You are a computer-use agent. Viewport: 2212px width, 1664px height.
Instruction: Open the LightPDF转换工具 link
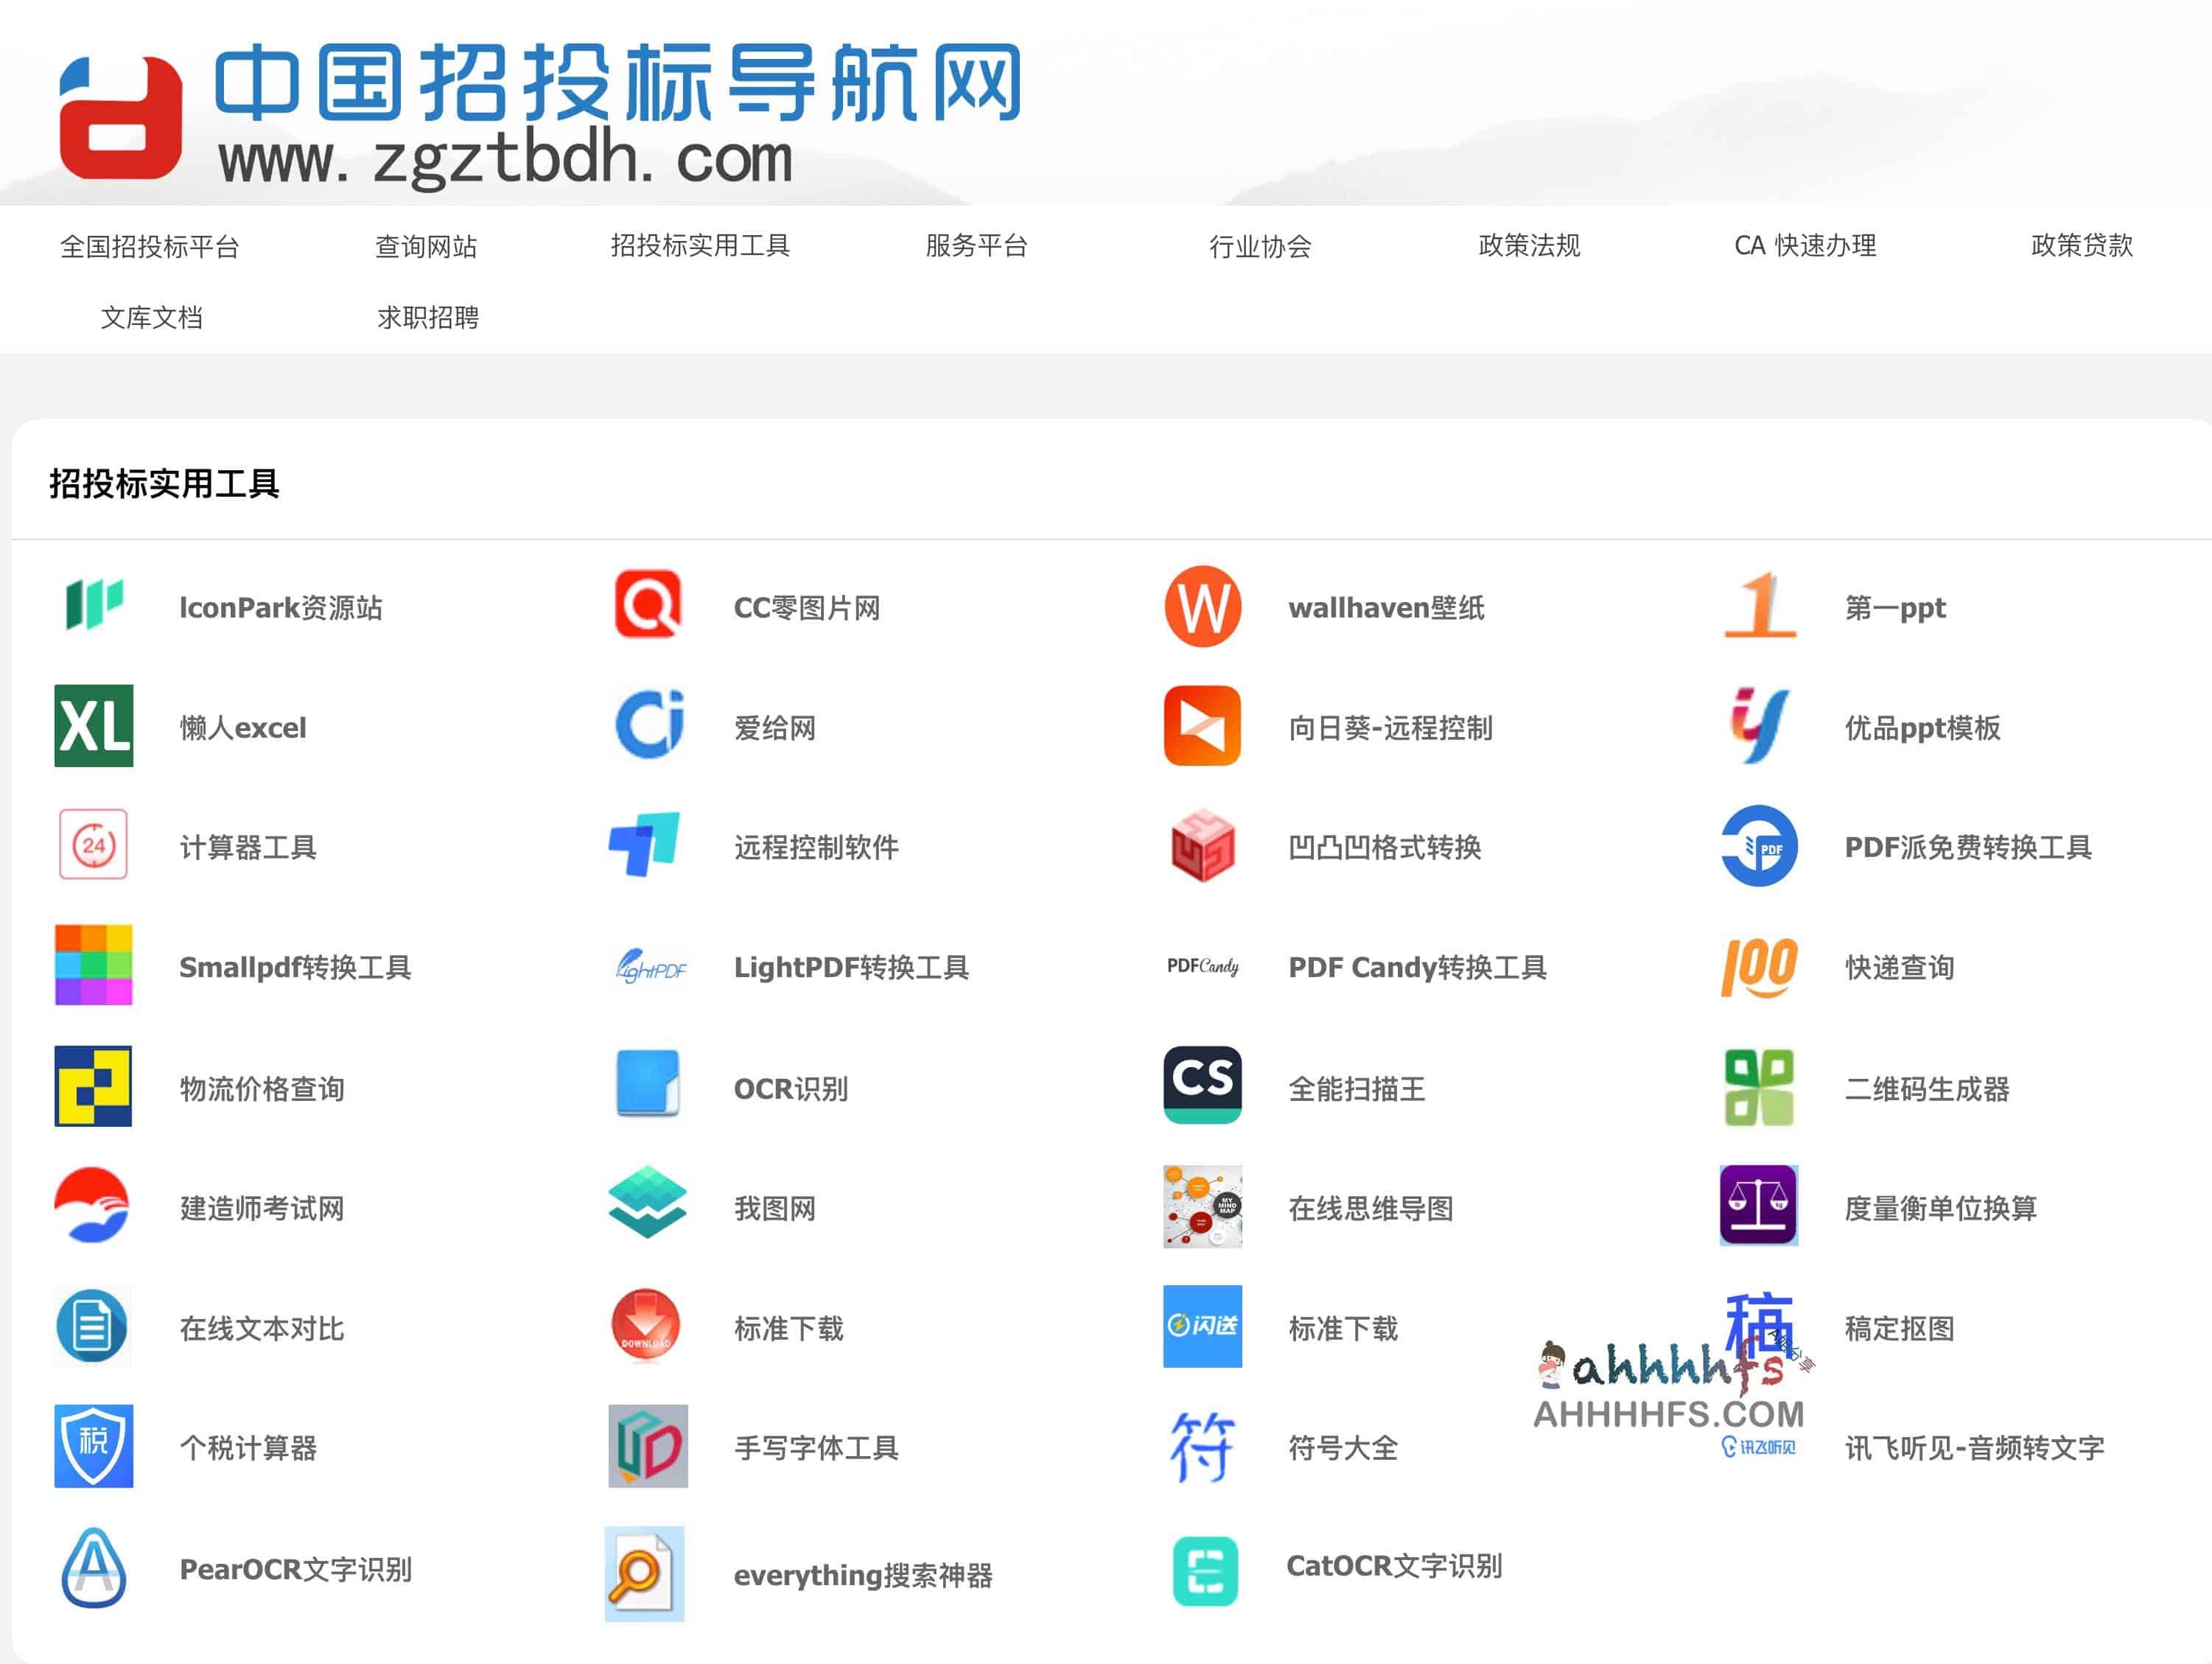(851, 965)
